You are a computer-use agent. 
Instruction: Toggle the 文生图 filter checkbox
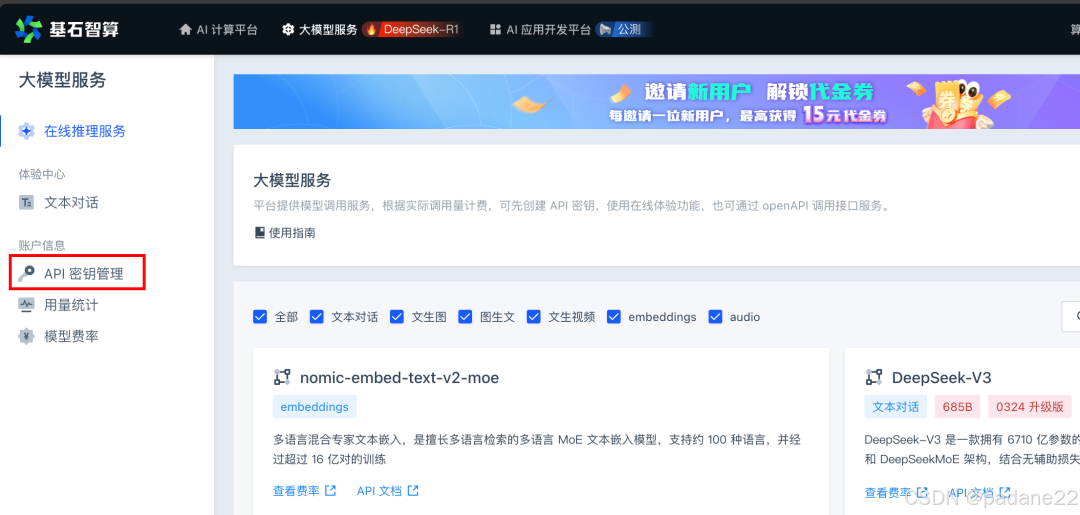point(397,317)
